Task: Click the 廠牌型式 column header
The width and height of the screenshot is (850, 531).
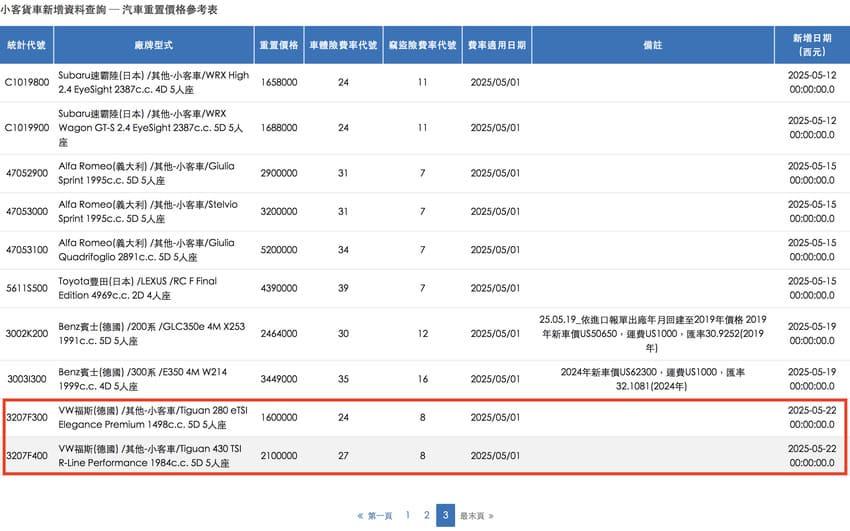Action: click(x=154, y=45)
